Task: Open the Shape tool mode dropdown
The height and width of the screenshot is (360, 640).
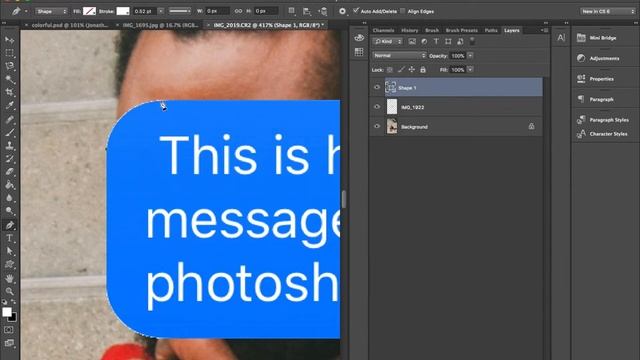Action: [51, 11]
